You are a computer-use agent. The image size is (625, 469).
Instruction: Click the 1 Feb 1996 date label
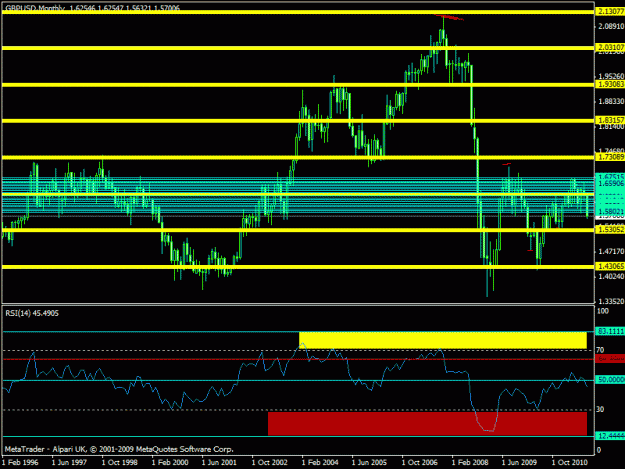click(x=20, y=462)
